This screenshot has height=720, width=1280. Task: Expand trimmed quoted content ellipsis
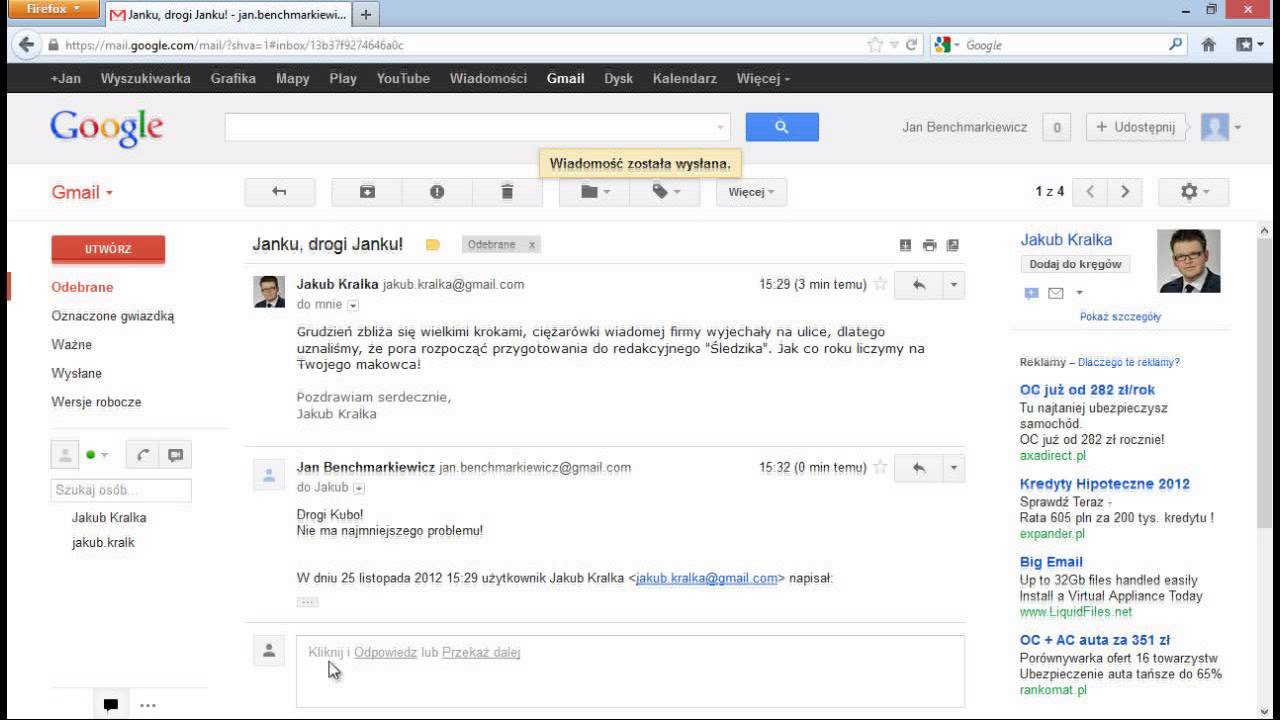coord(308,602)
